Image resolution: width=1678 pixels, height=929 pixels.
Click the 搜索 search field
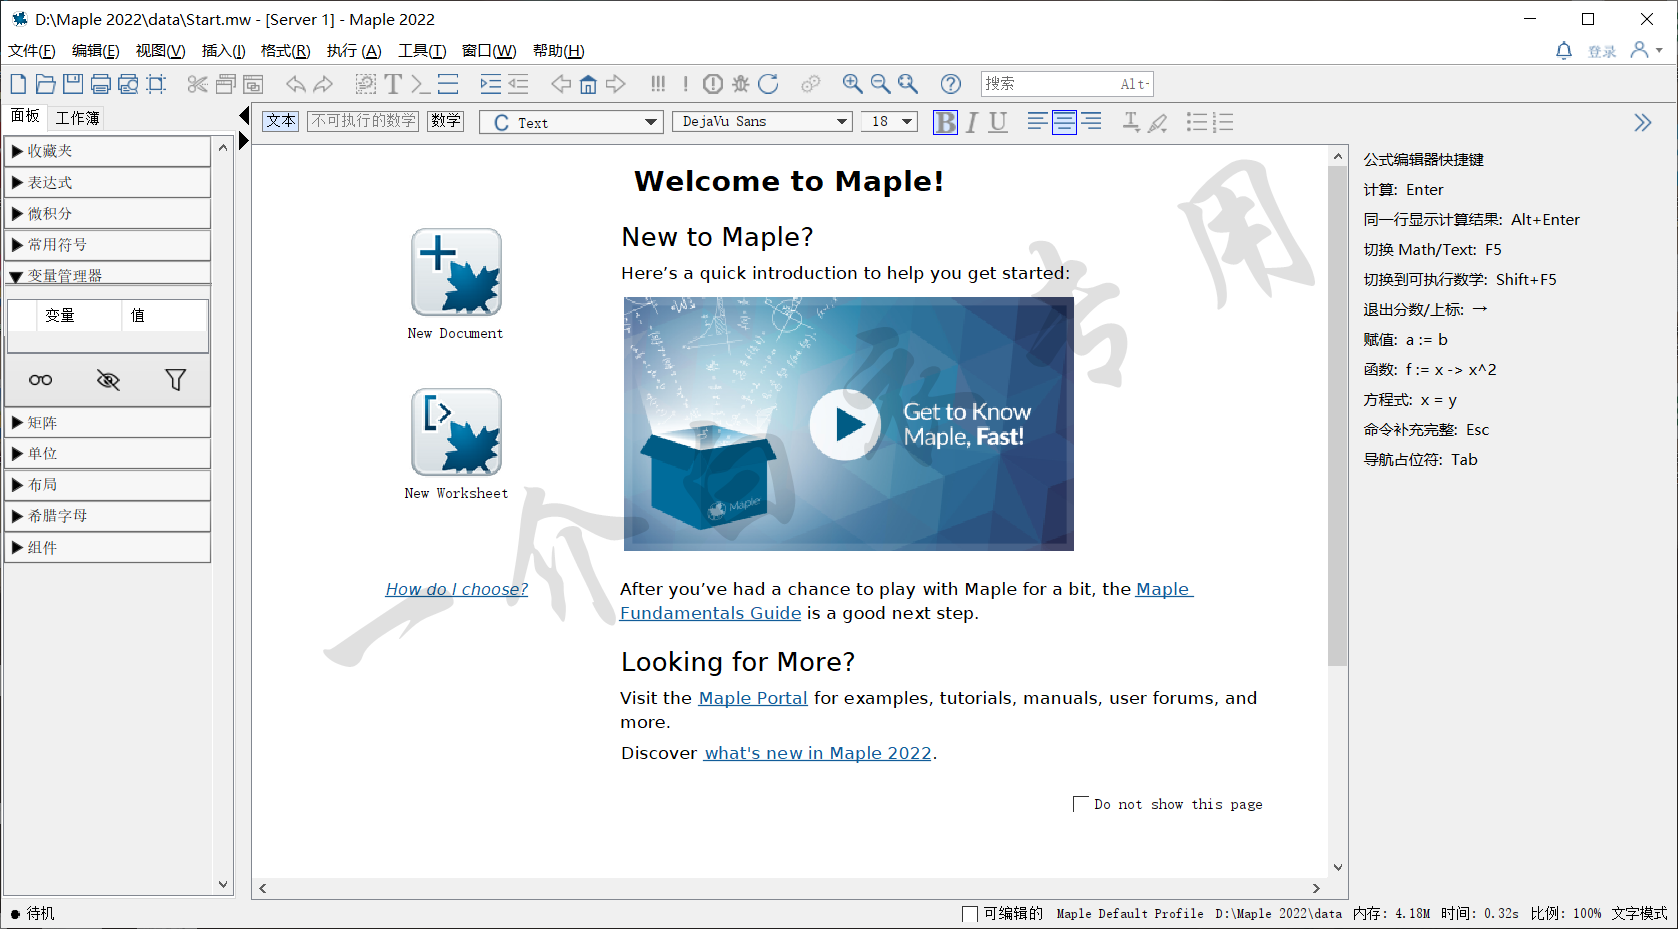click(1067, 84)
